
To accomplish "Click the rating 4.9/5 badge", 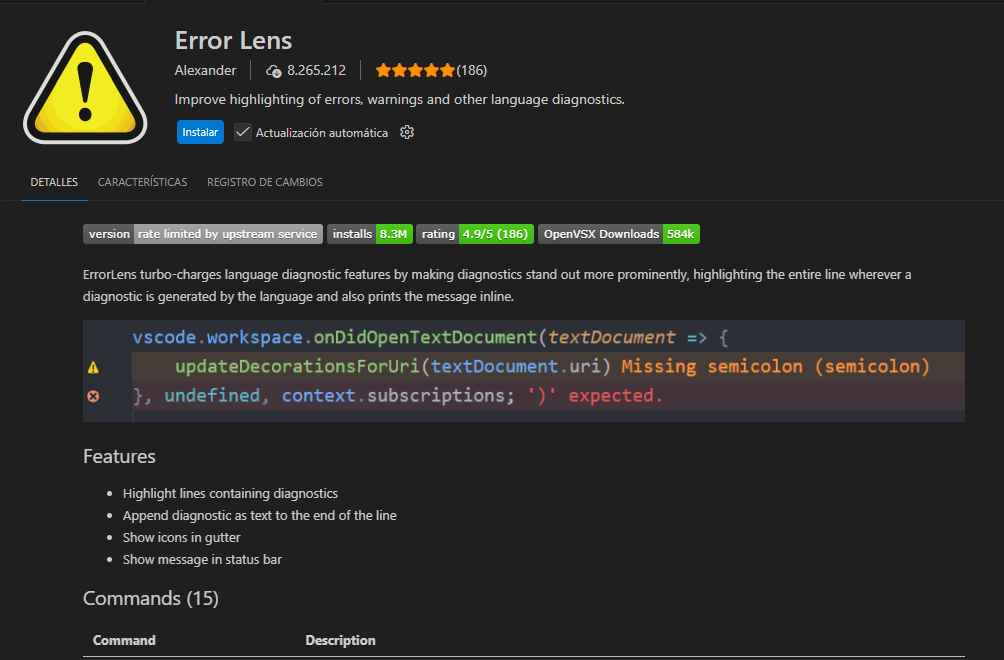I will [474, 234].
